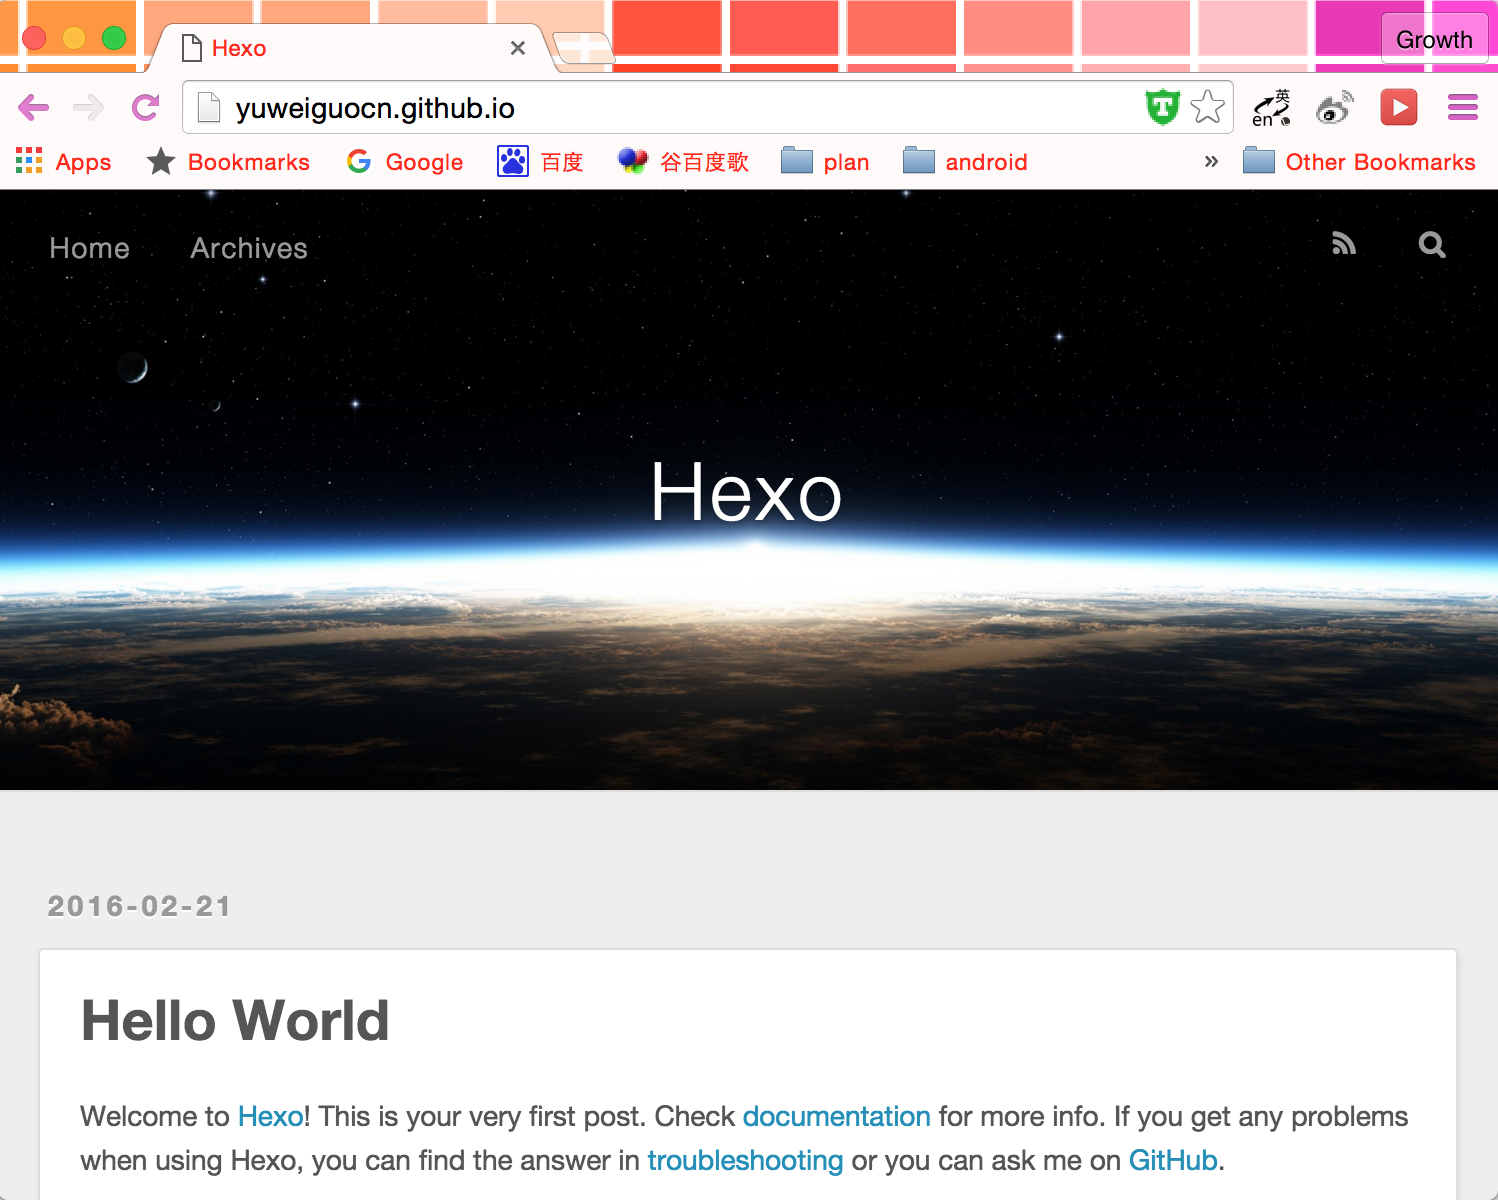
Task: Open the 谷百度歌 bookmark
Action: click(x=683, y=162)
